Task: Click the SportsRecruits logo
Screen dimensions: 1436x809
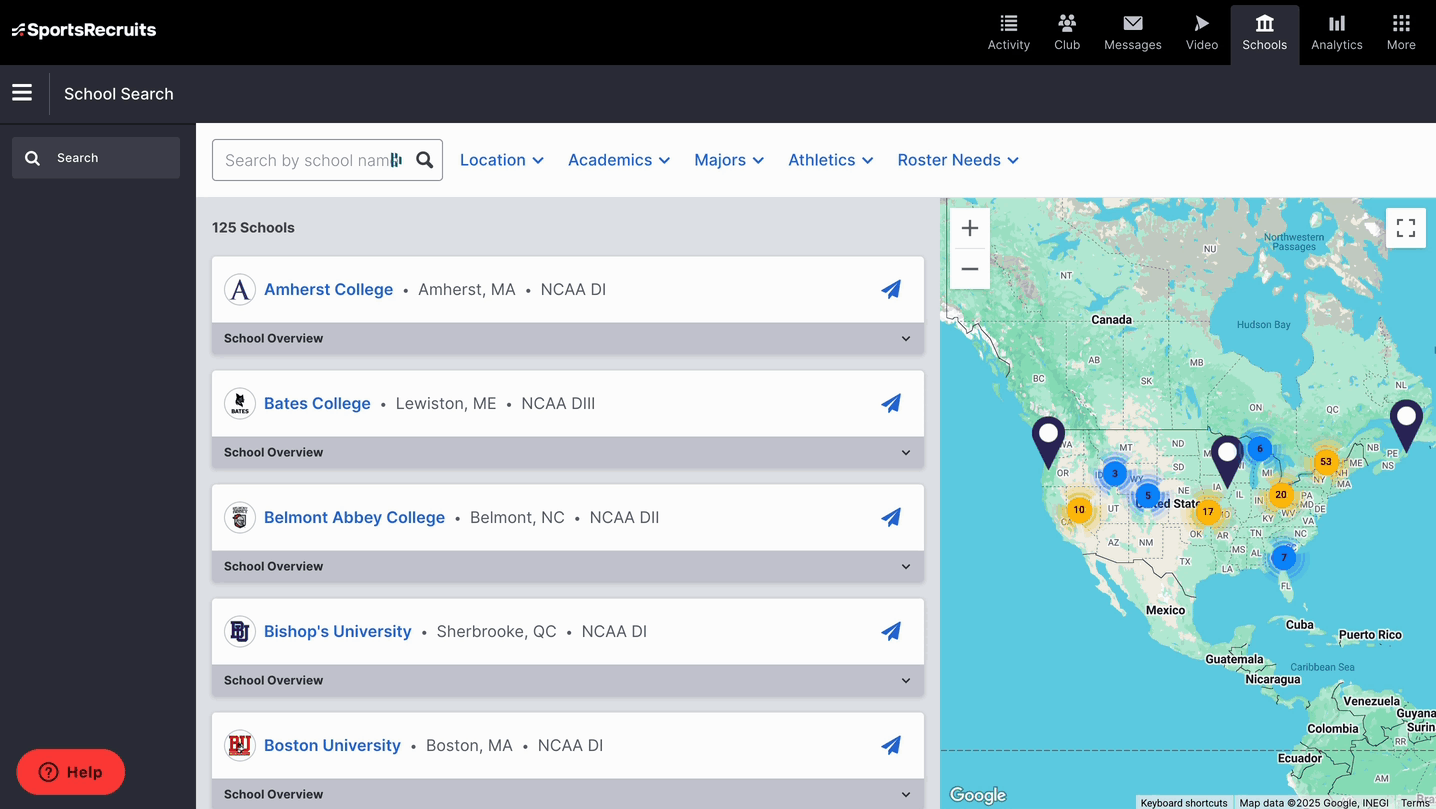Action: coord(84,30)
